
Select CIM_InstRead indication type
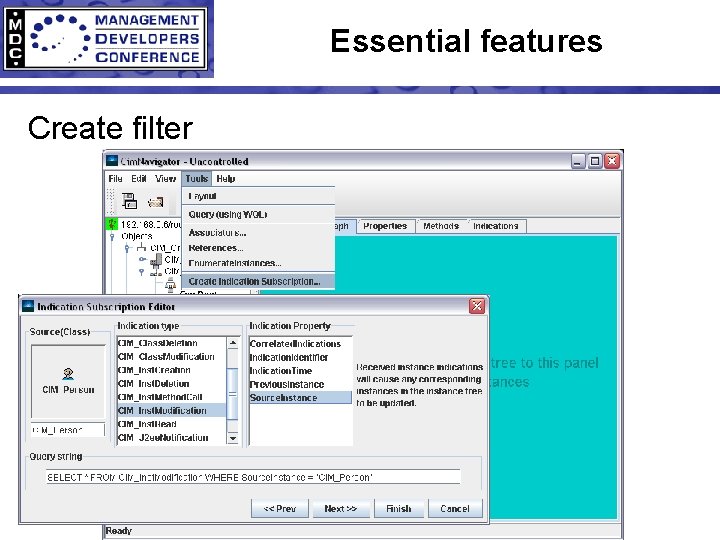coord(171,424)
